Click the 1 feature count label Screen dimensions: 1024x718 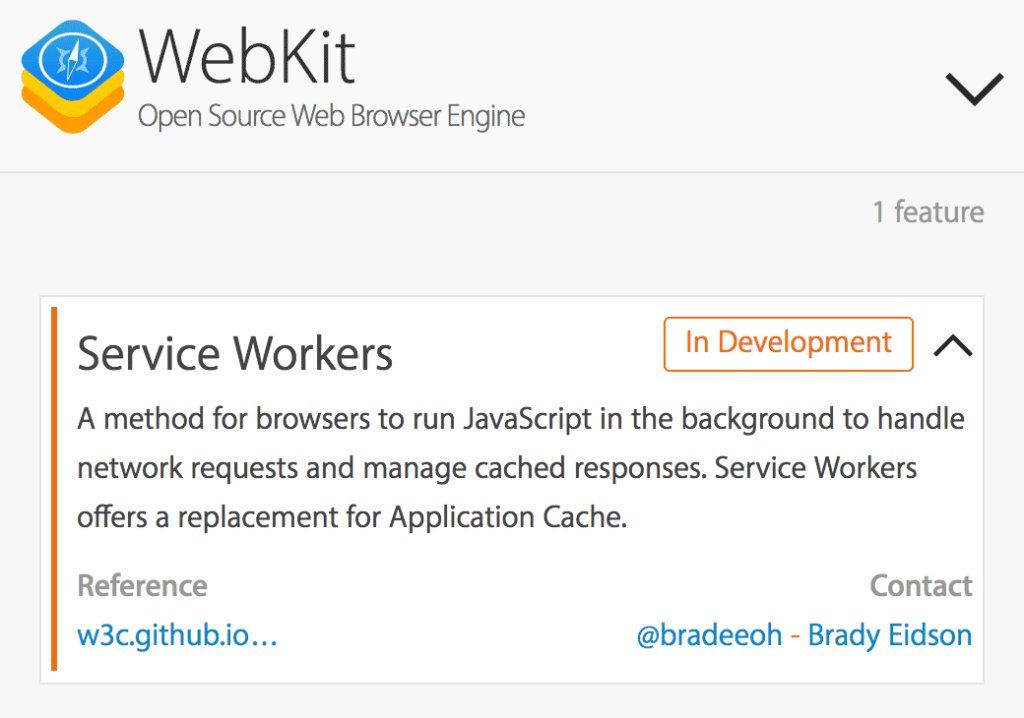928,212
